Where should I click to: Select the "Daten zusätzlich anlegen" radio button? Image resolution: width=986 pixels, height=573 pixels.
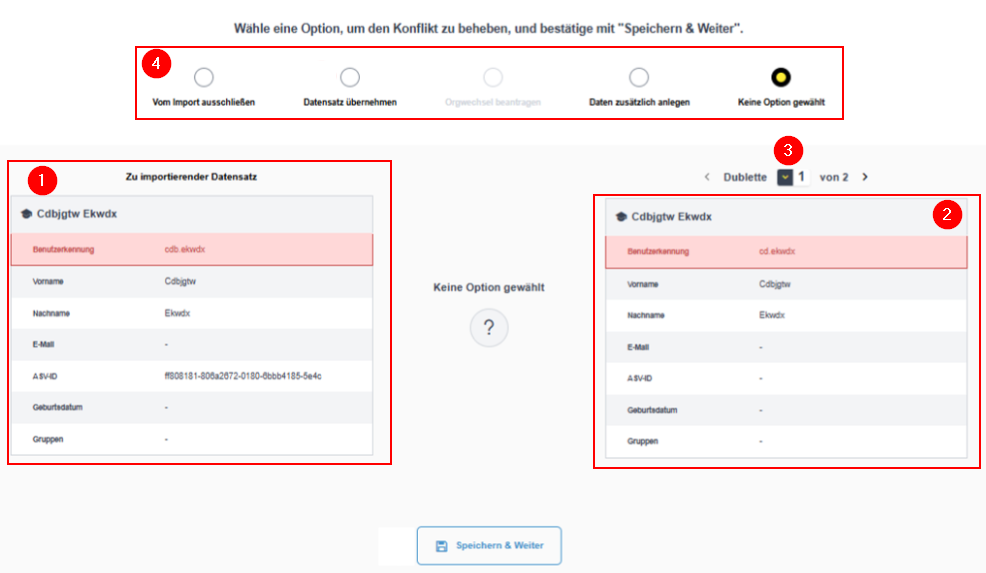[639, 78]
